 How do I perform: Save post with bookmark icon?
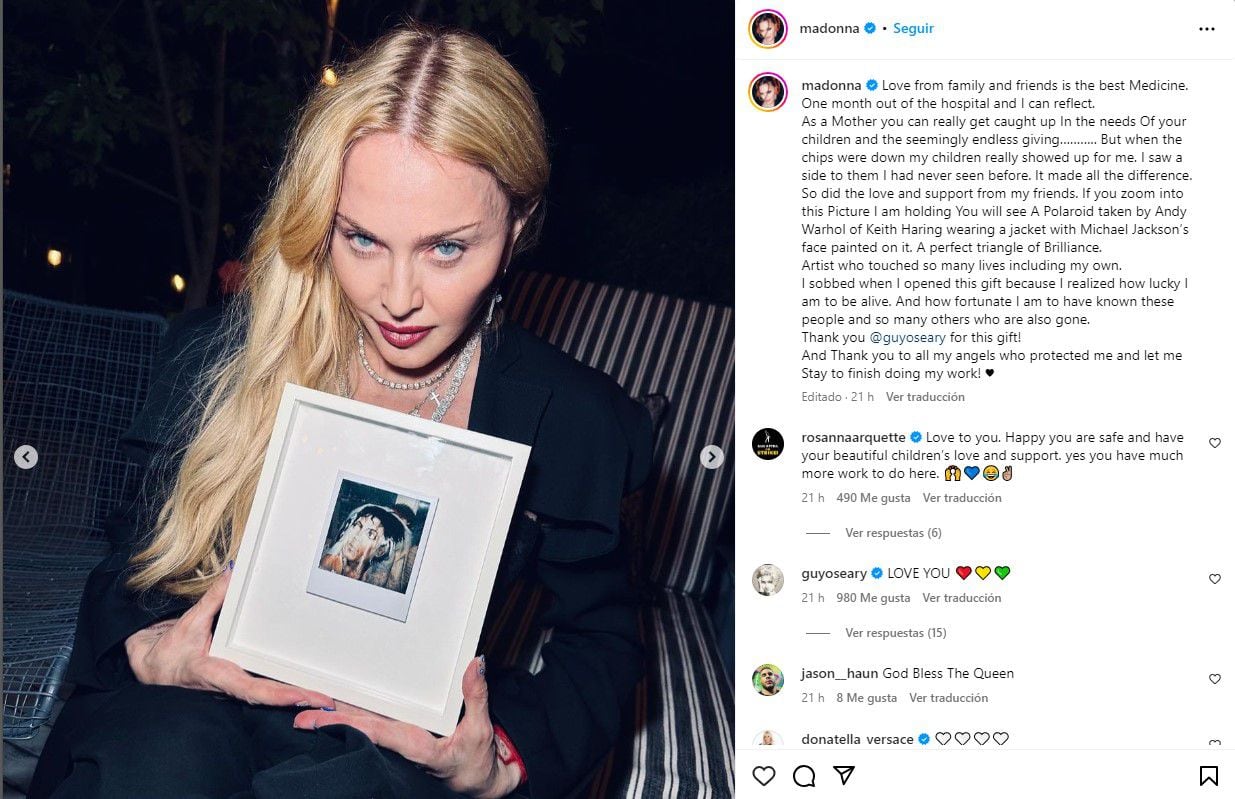tap(1208, 776)
